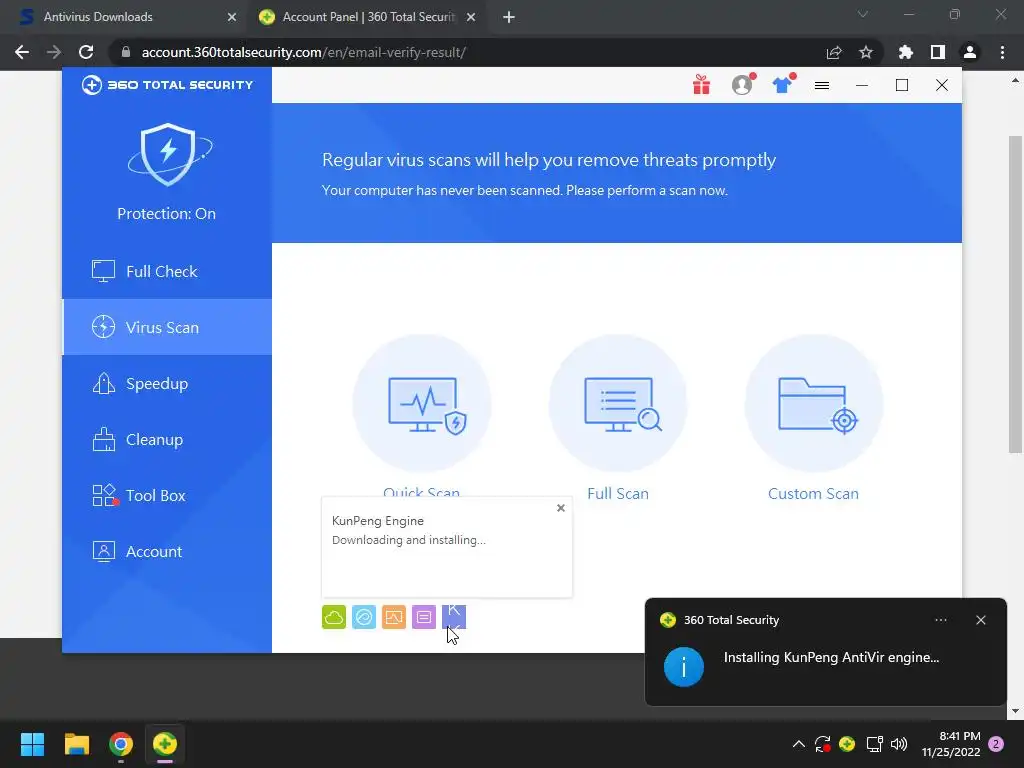
Task: Open the T-shirt theme icon
Action: [x=782, y=85]
